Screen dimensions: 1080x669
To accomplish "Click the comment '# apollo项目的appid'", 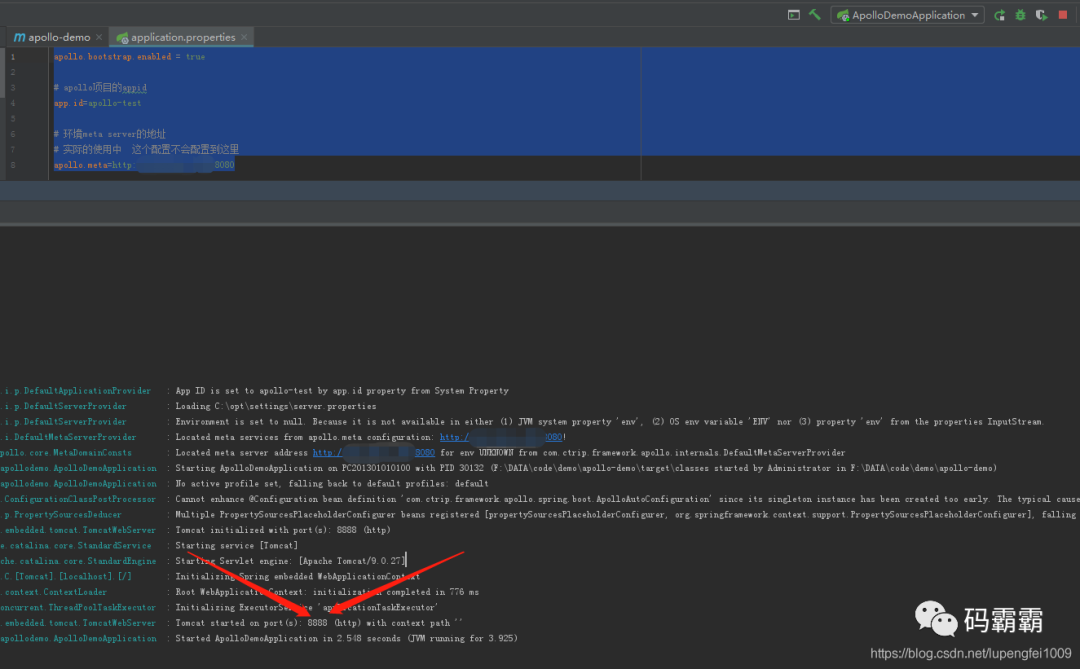I will [x=101, y=88].
